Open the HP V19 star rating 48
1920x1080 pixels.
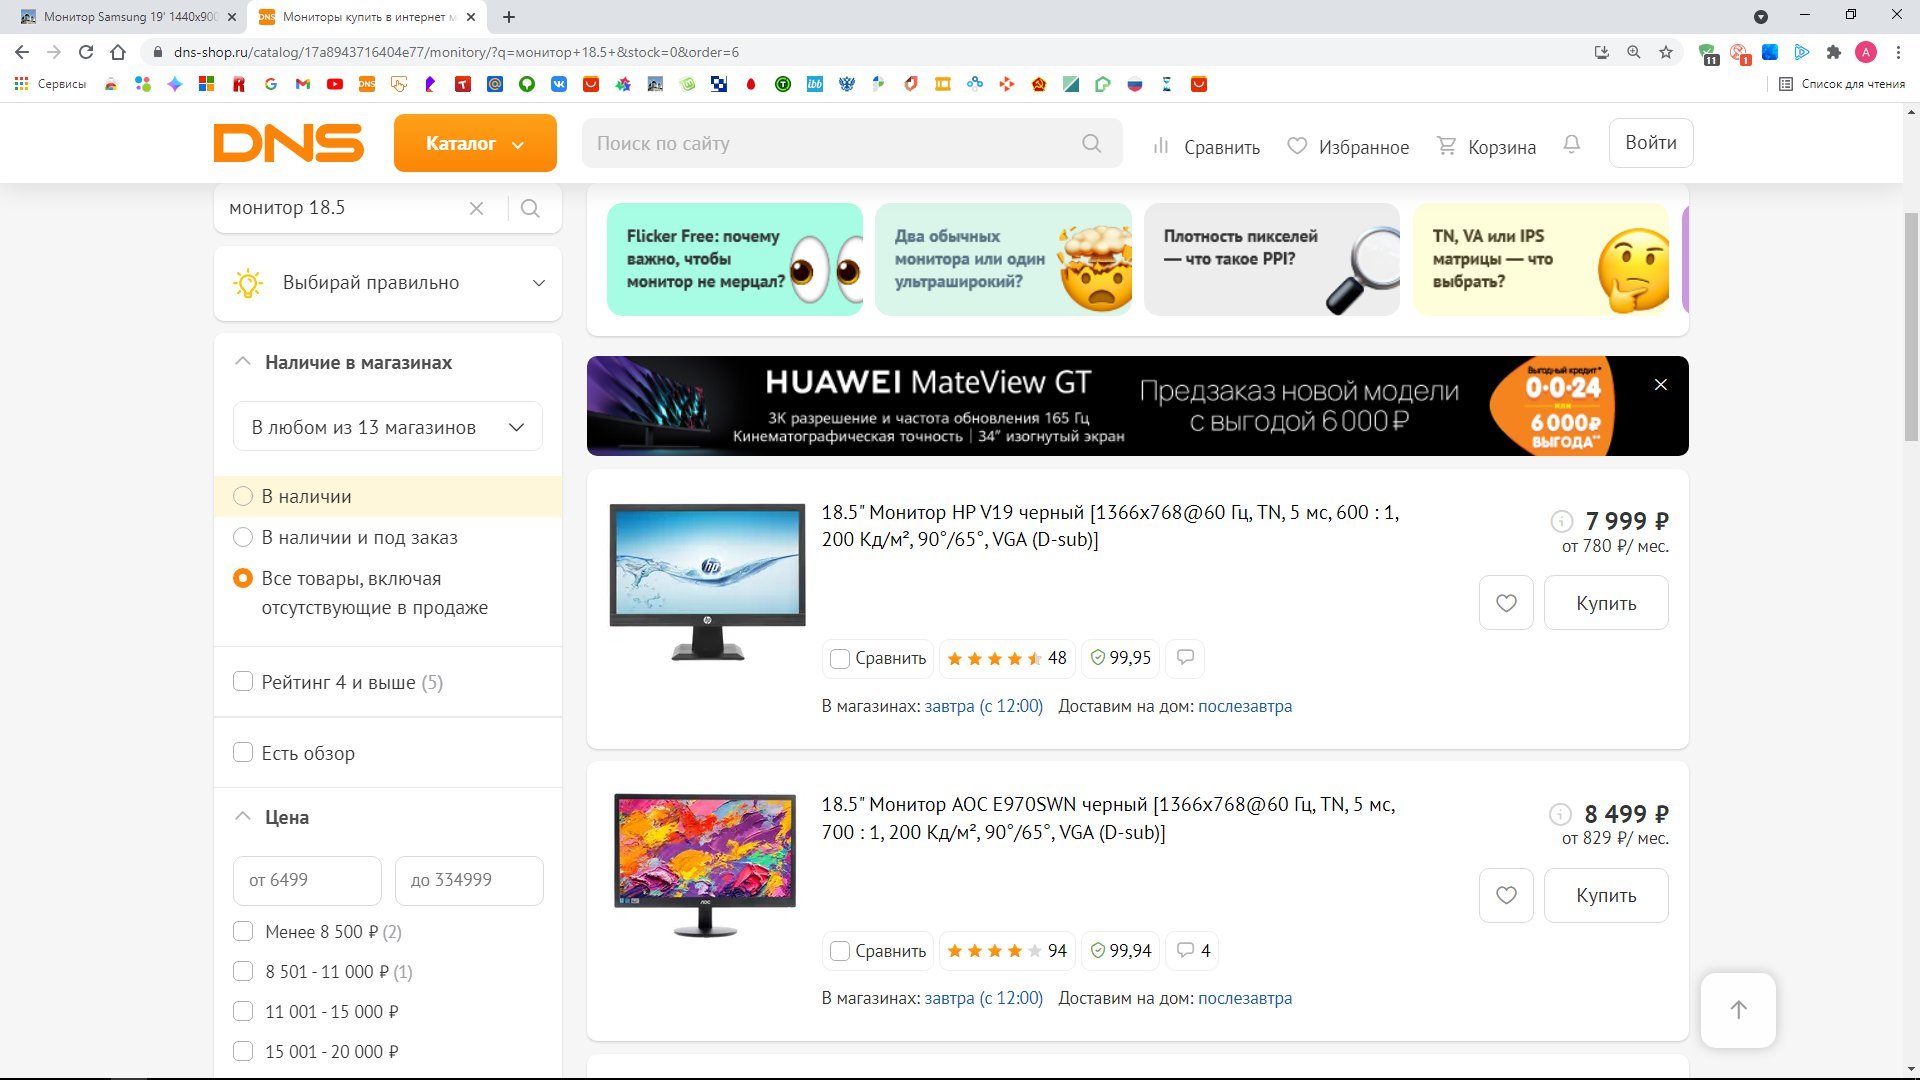[x=1007, y=658]
